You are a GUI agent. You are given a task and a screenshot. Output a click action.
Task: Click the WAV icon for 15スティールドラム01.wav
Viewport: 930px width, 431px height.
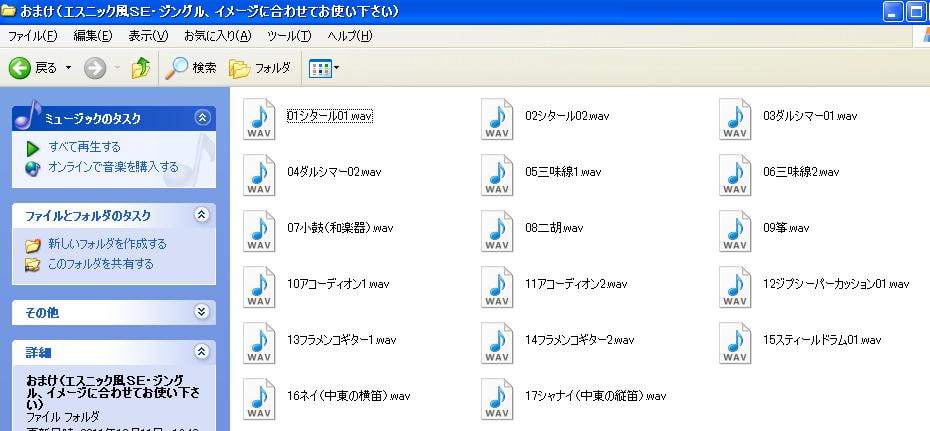coord(735,343)
